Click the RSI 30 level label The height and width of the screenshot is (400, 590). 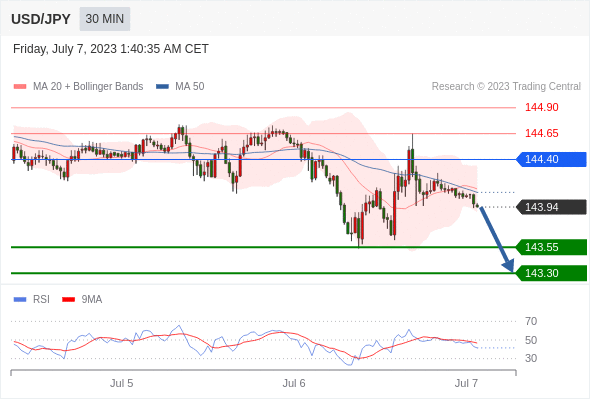(x=531, y=358)
